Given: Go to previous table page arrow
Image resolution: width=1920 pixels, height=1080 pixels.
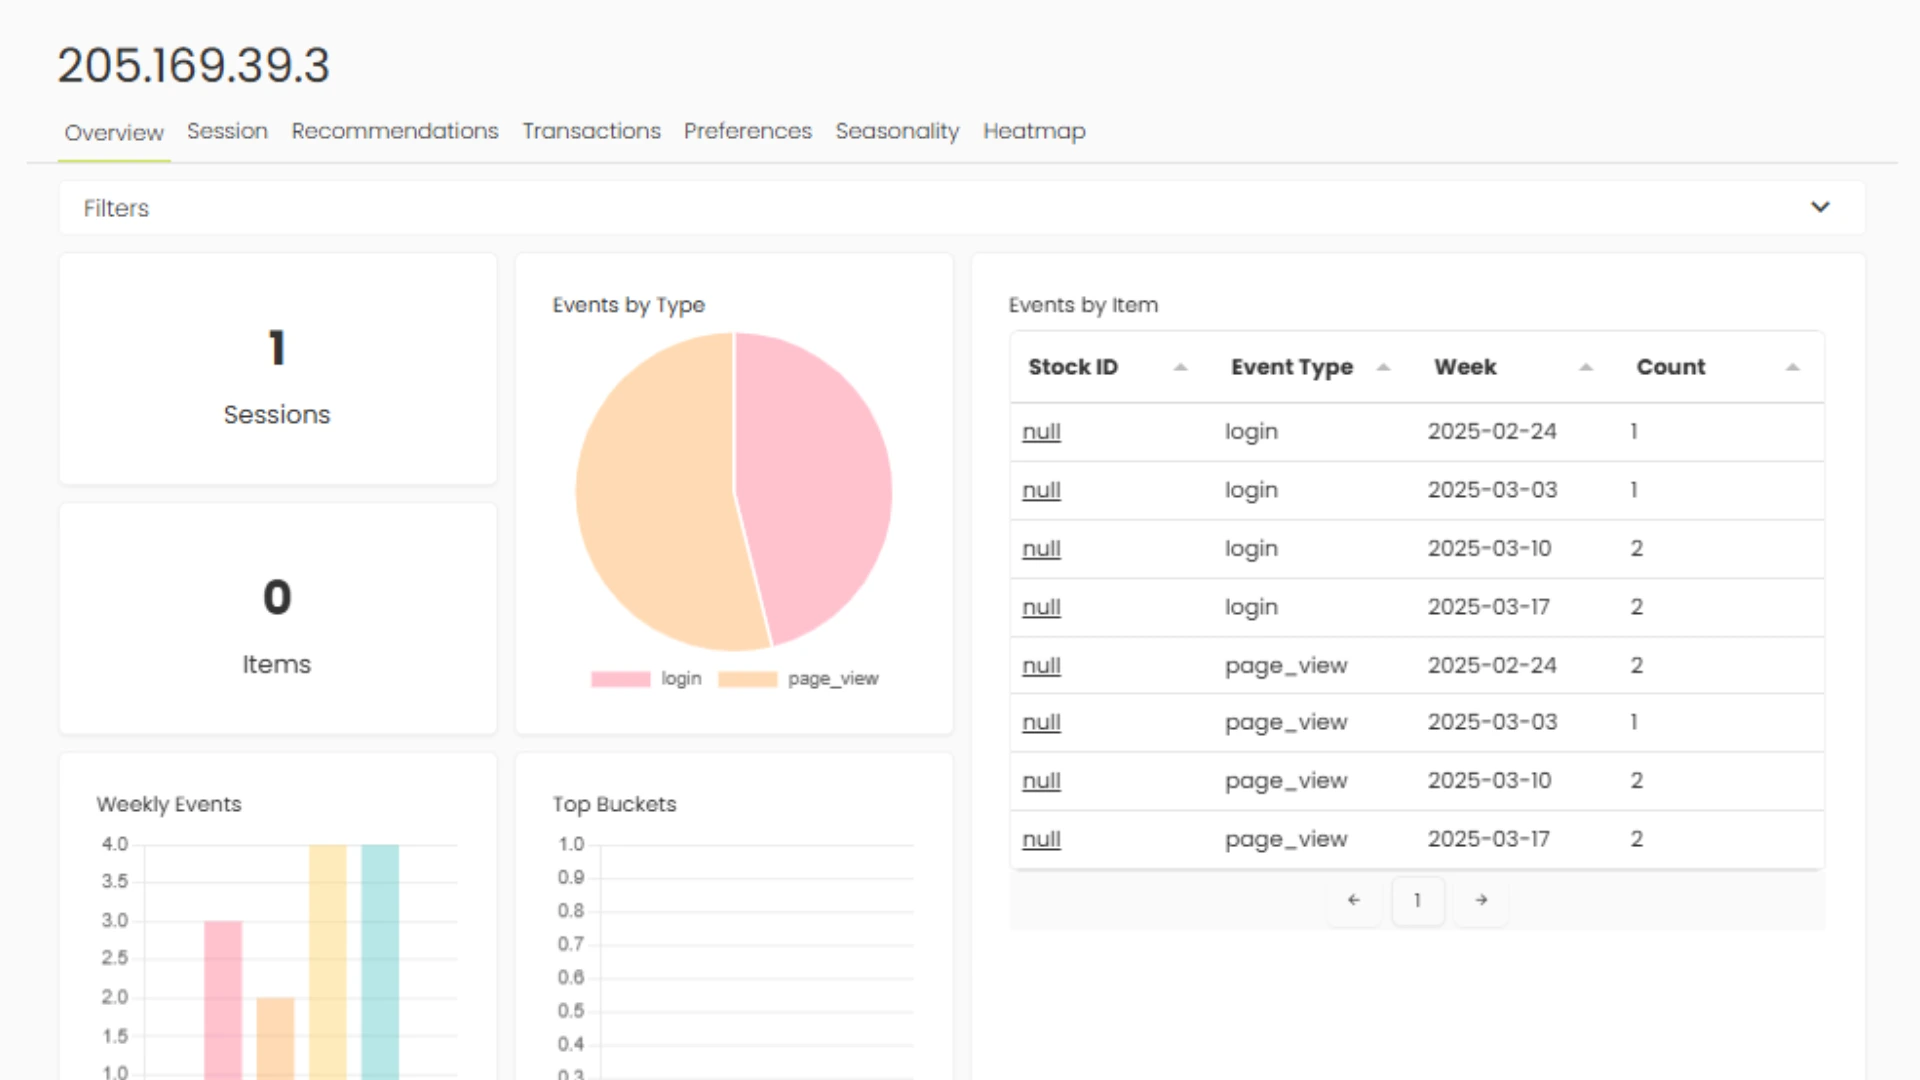Looking at the screenshot, I should point(1354,900).
